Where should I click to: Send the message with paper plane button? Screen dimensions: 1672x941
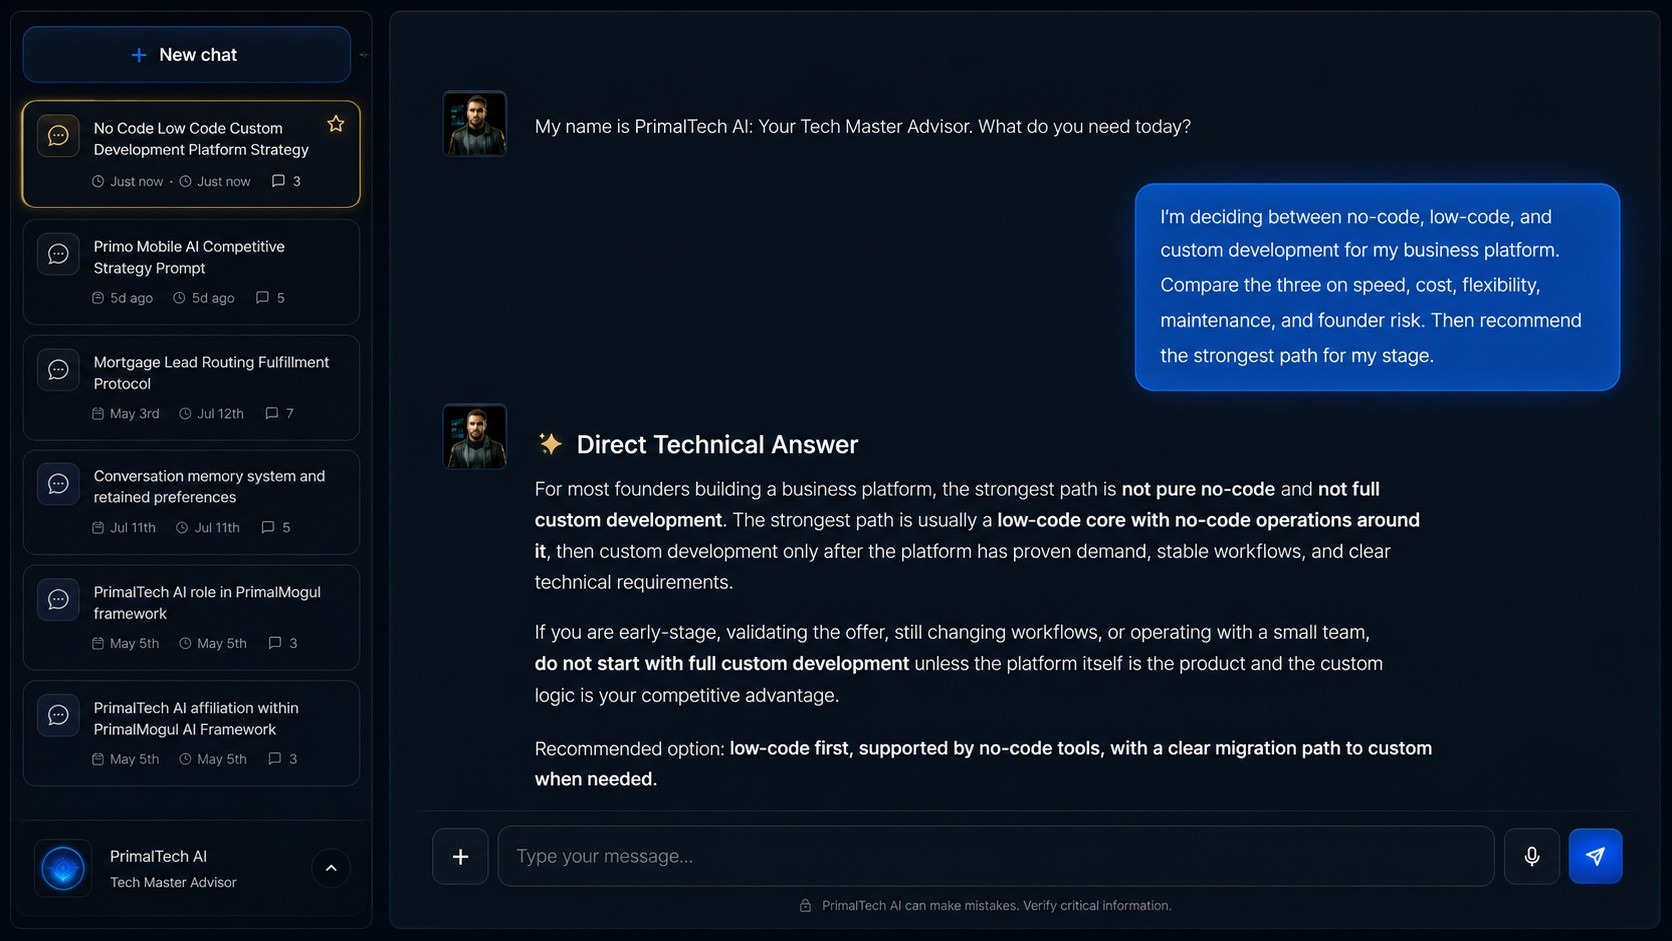pyautogui.click(x=1596, y=856)
